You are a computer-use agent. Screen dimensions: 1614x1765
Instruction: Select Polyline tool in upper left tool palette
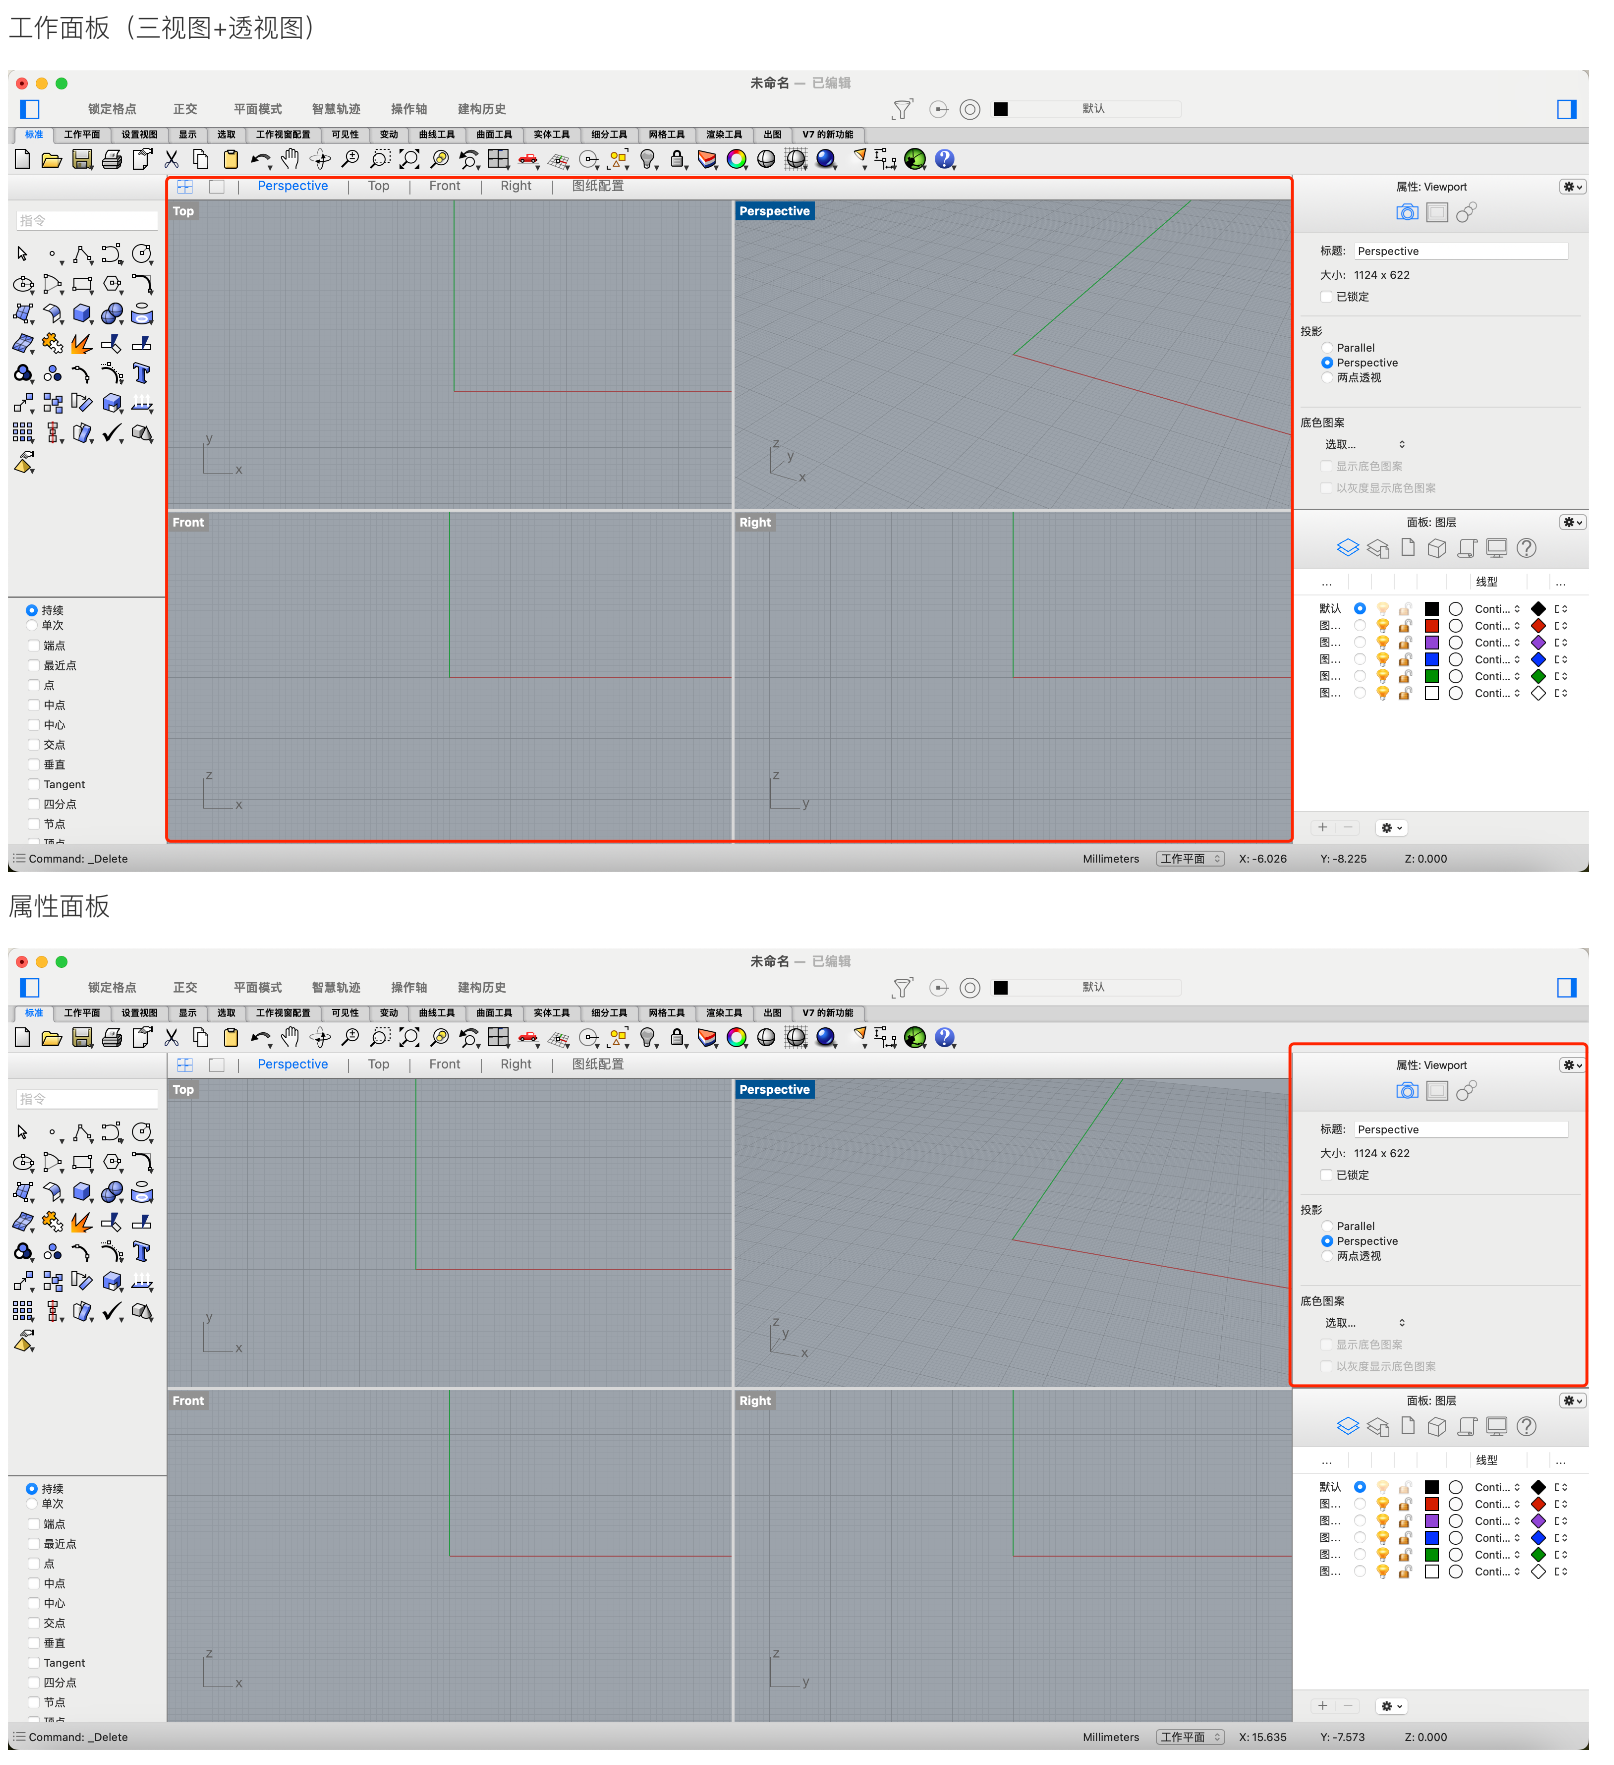82,254
